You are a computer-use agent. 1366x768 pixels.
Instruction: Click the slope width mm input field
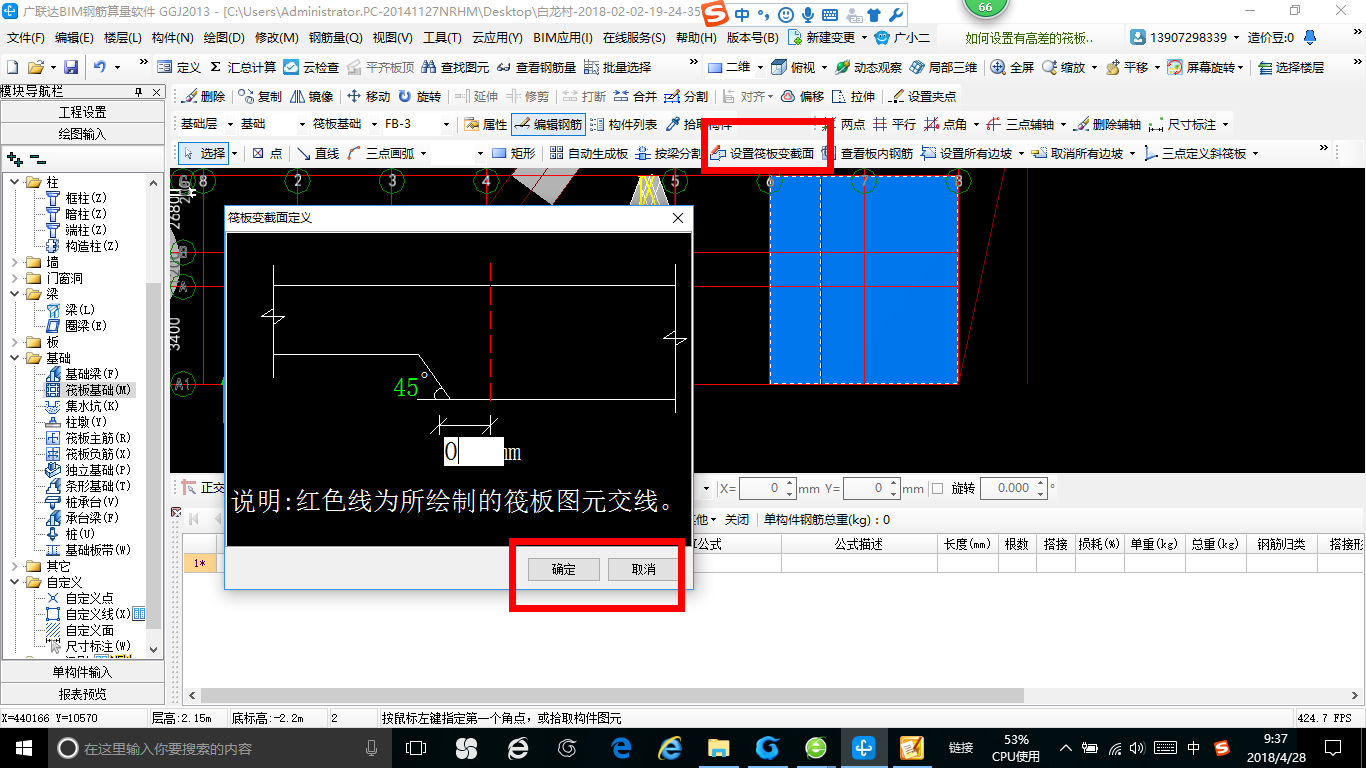click(x=473, y=452)
